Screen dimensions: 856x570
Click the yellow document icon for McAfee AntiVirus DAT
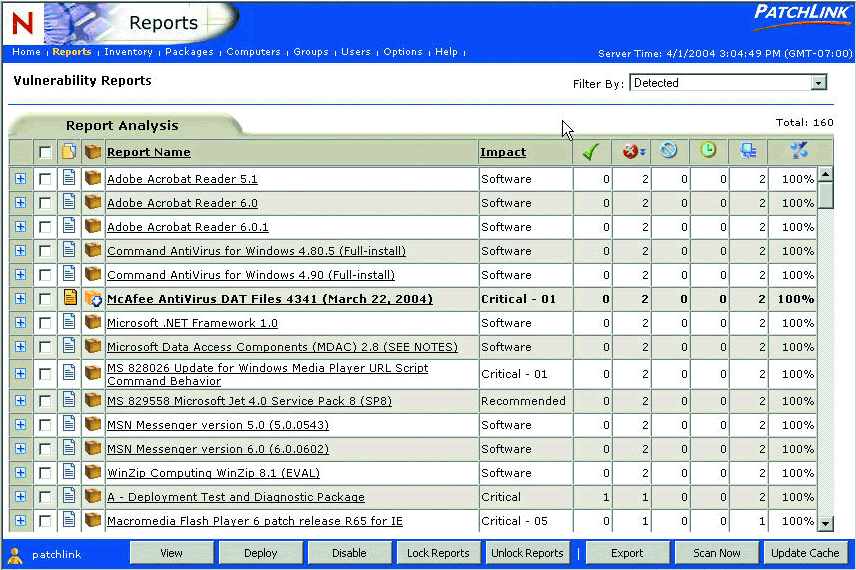pos(69,298)
